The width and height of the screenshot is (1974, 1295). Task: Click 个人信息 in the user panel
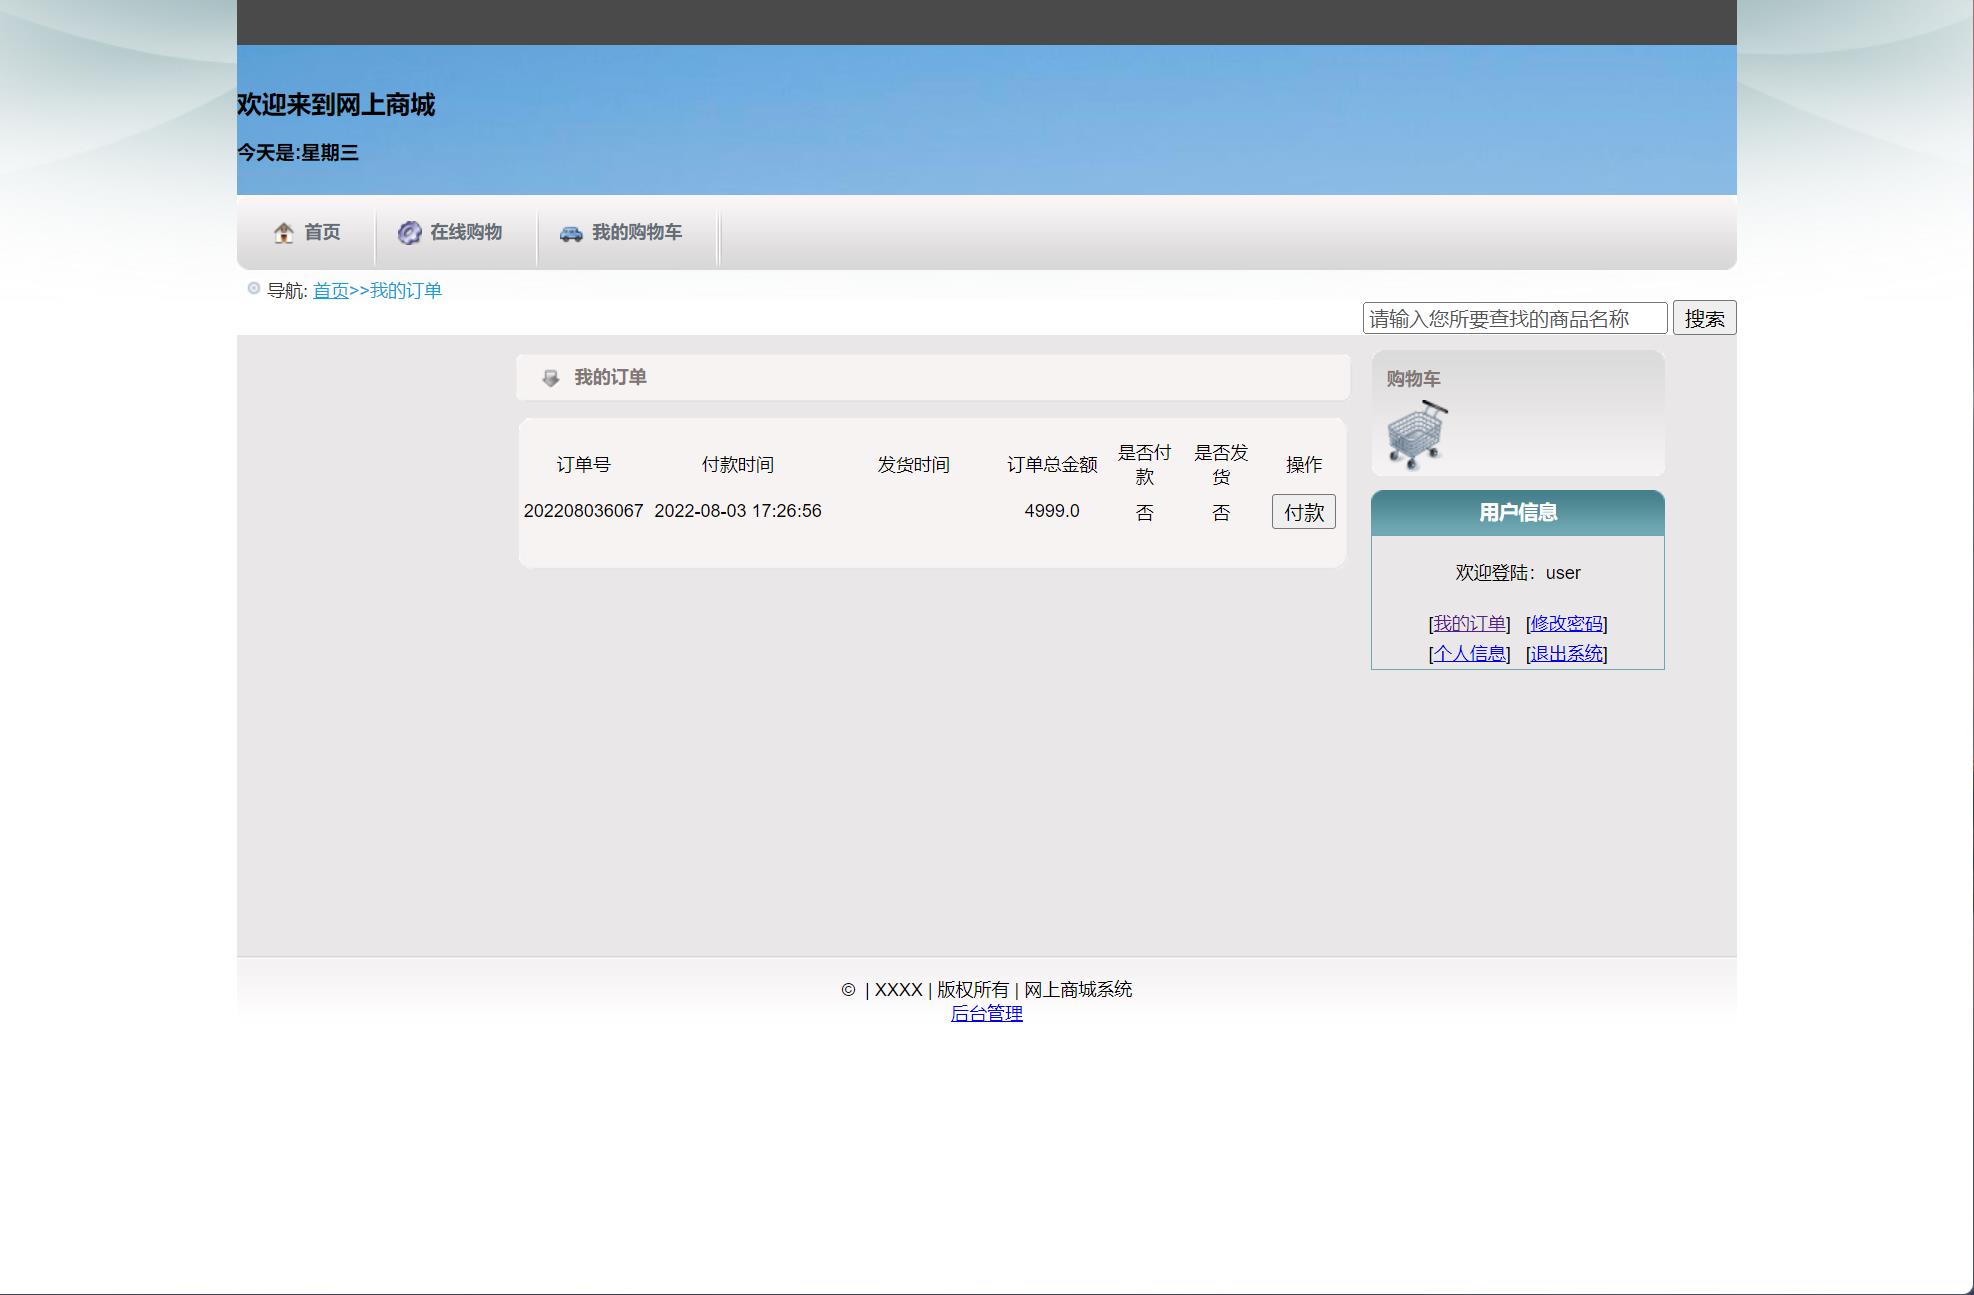tap(1471, 653)
